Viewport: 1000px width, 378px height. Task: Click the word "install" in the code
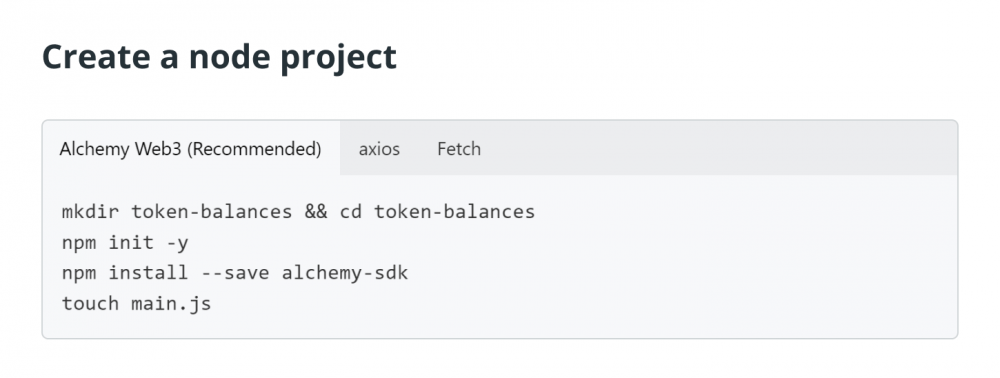[148, 273]
